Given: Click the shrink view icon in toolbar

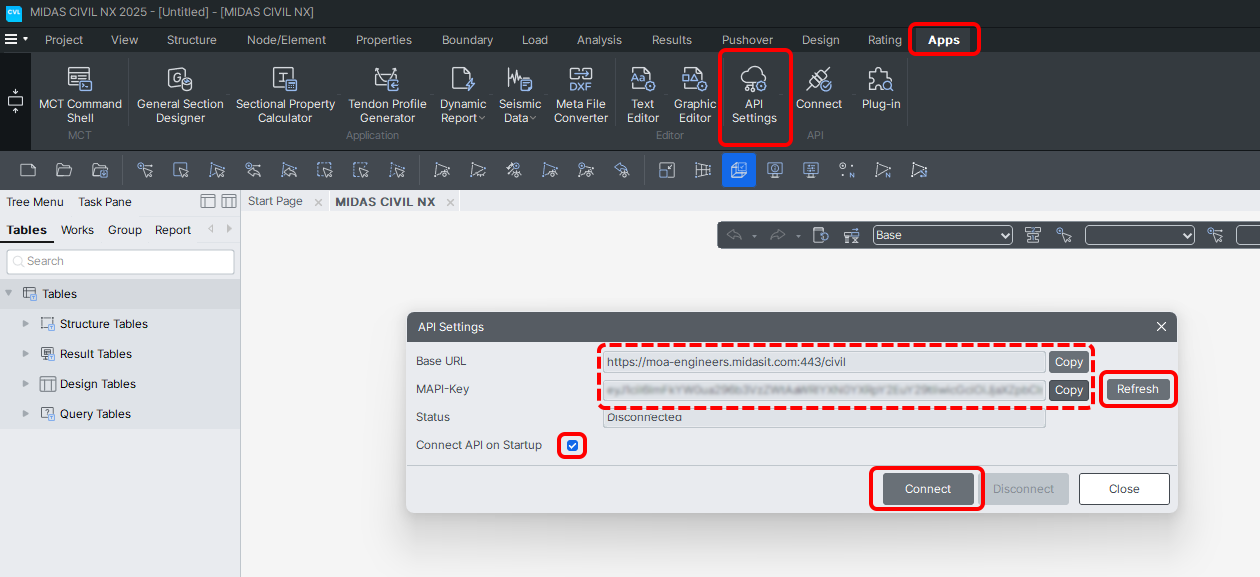Looking at the screenshot, I should pos(667,170).
